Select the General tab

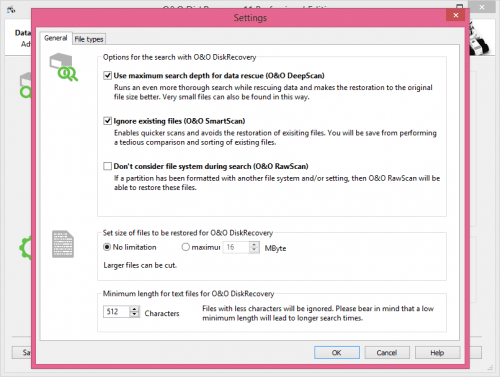[x=56, y=38]
